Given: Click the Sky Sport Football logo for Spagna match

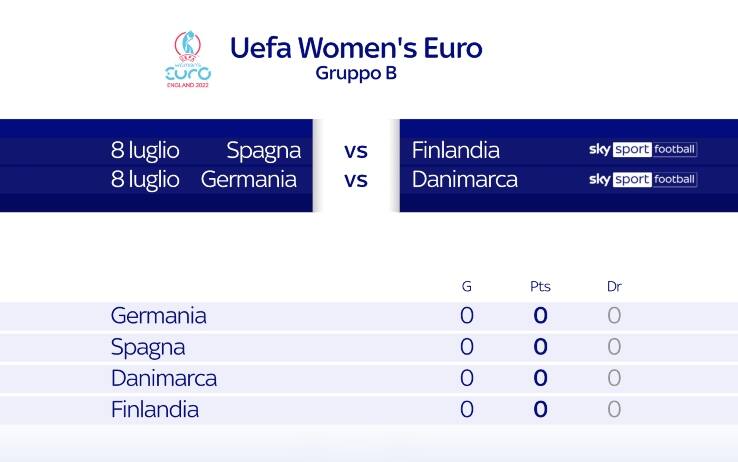Looking at the screenshot, I should pyautogui.click(x=642, y=150).
